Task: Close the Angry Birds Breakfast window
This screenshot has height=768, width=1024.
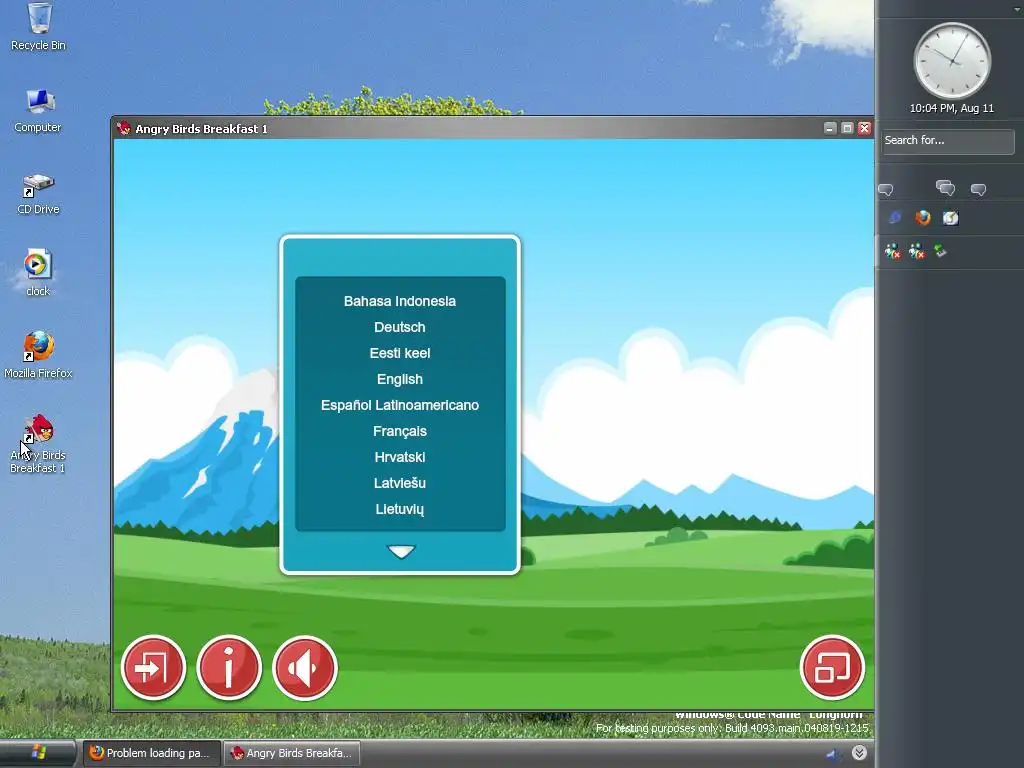Action: point(864,128)
